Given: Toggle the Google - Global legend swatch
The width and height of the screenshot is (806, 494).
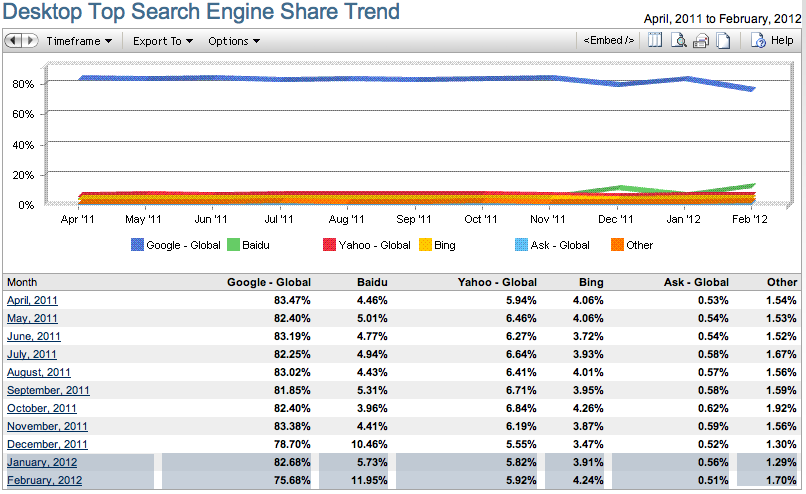Looking at the screenshot, I should coord(138,245).
